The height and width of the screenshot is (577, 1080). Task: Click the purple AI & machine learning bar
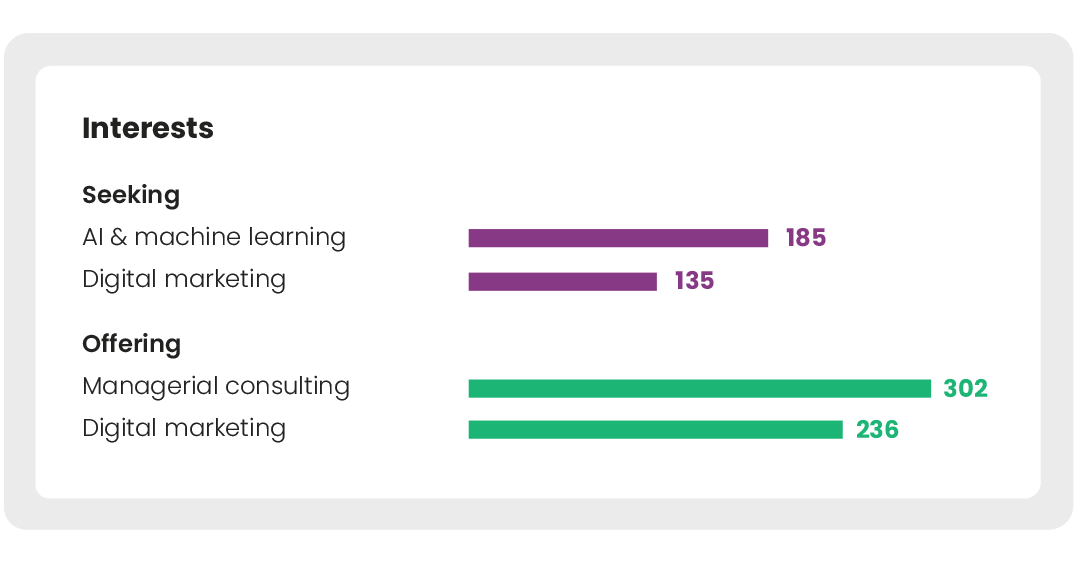618,238
